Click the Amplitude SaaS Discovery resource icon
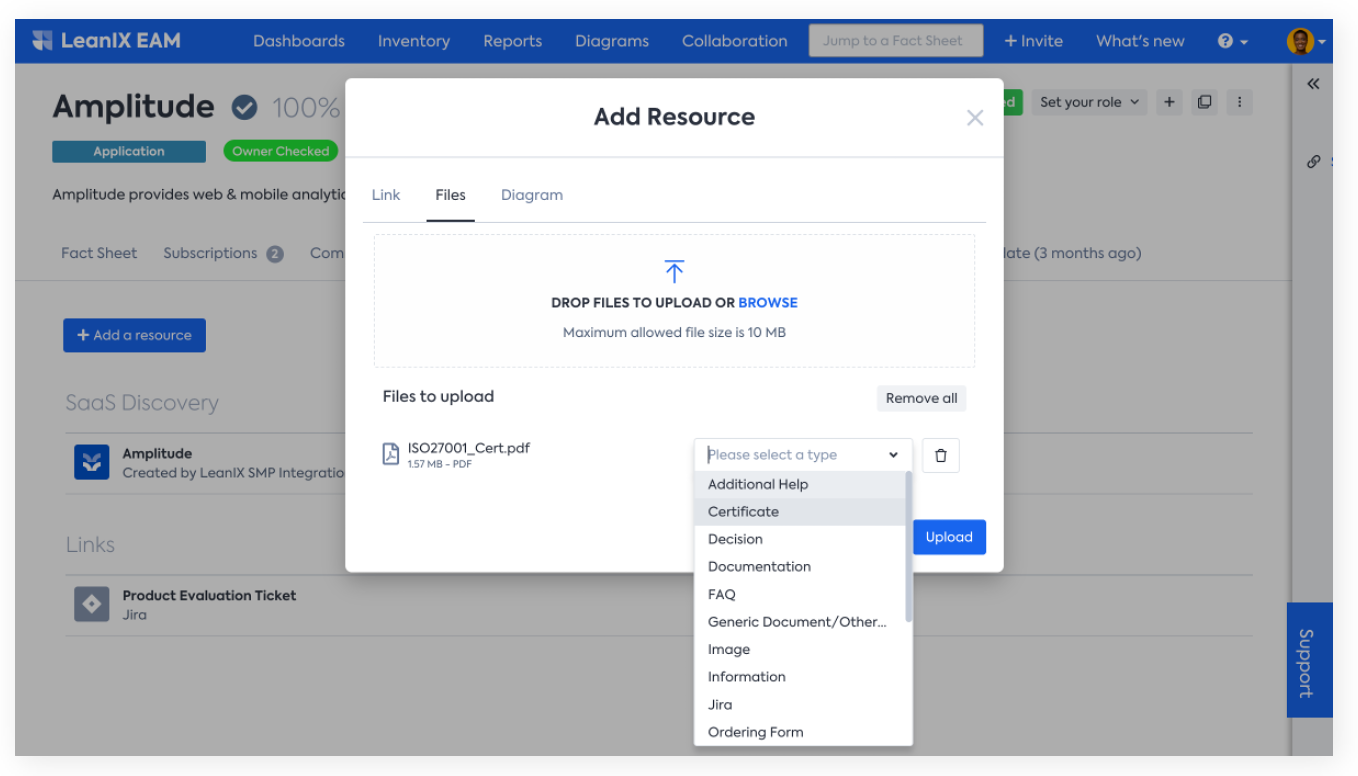Image resolution: width=1358 pixels, height=776 pixels. click(92, 462)
